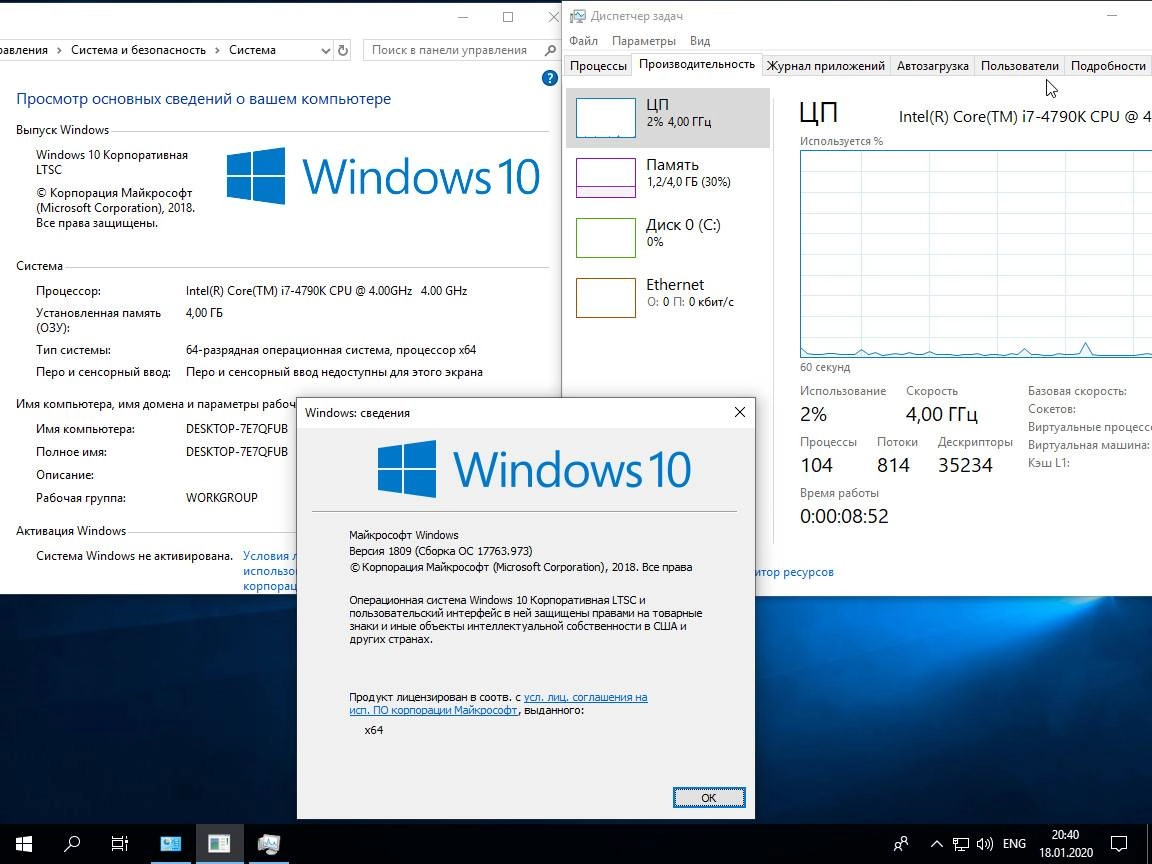Switch to winver taskbar app icon

(219, 843)
